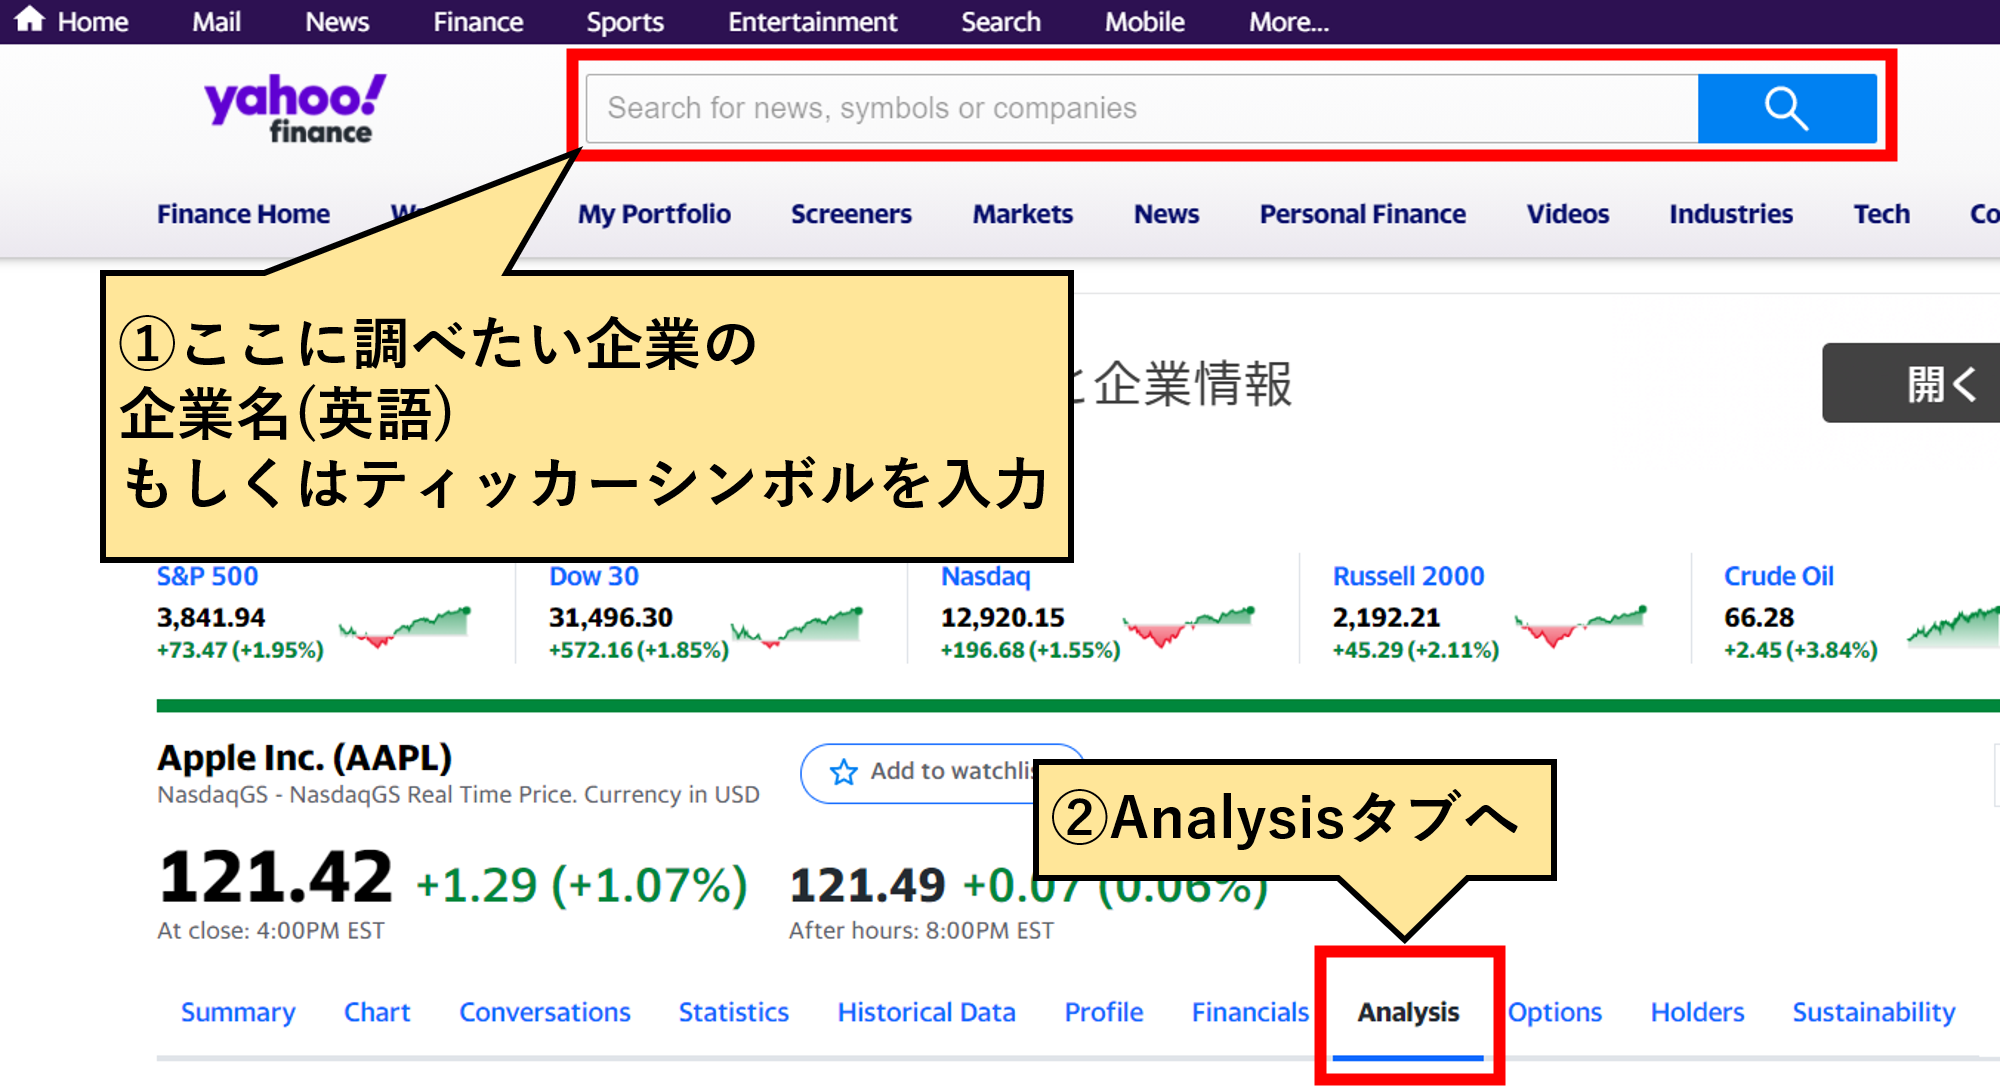Open News in the top purple bar
The height and width of the screenshot is (1086, 2000).
pos(337,22)
